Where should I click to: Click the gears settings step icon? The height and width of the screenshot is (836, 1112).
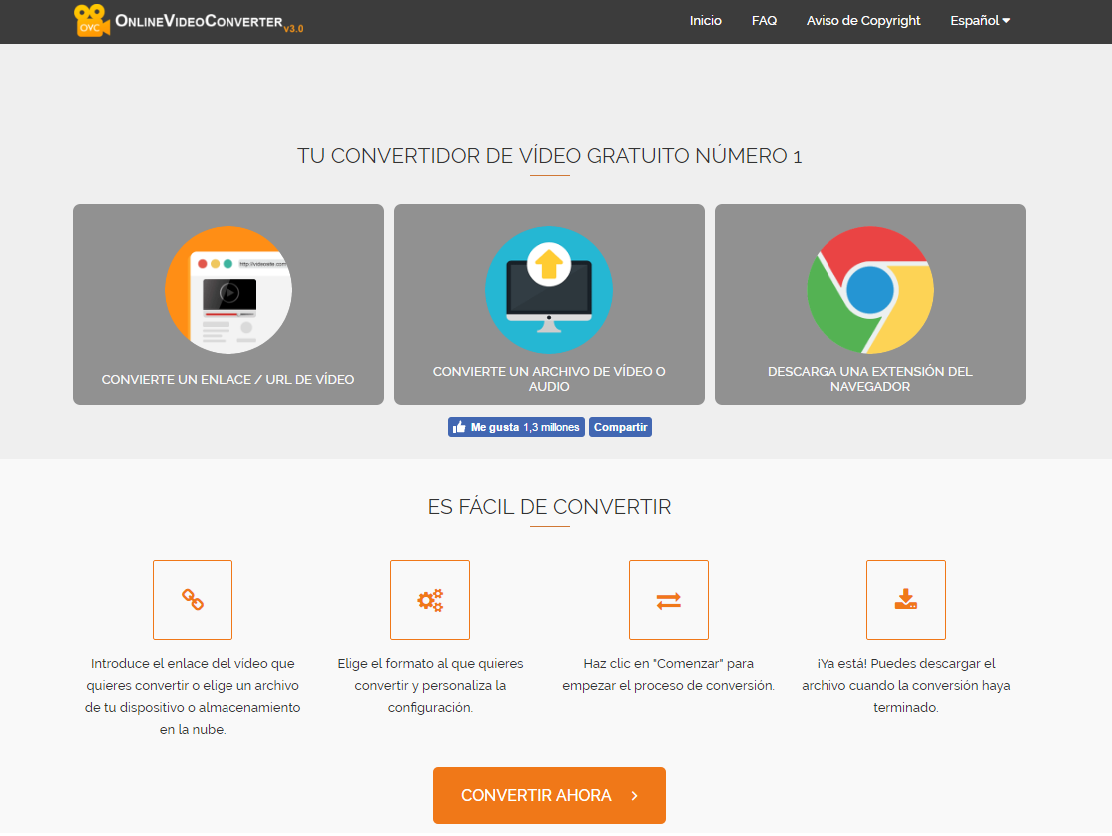[x=430, y=600]
